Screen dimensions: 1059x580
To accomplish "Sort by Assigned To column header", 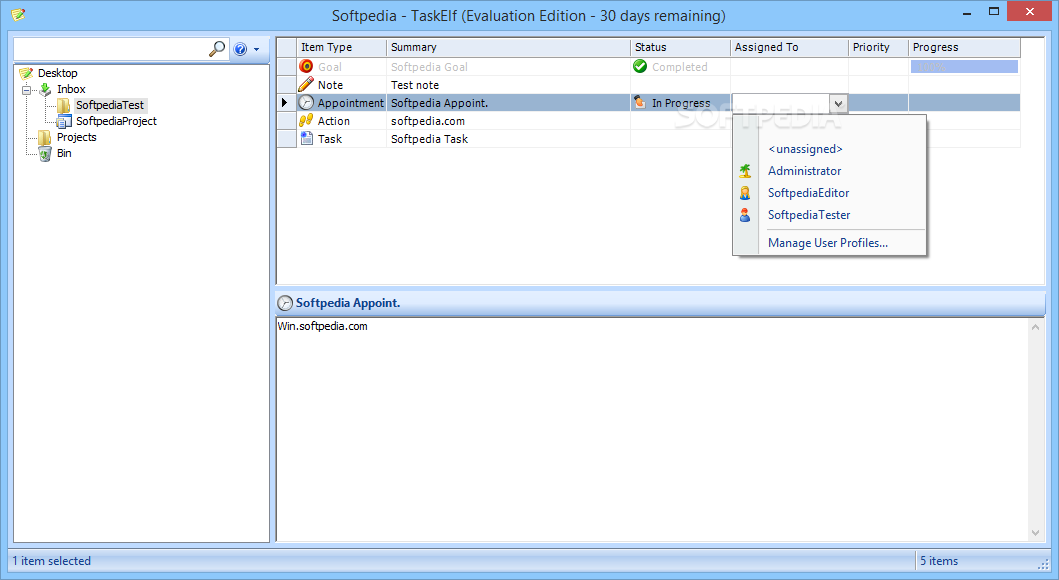I will click(789, 47).
